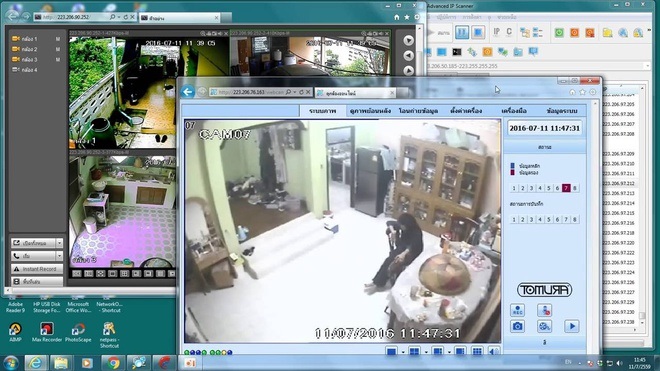
Task: Toggle channel 4 in the upper channel row
Action: pos(540,188)
